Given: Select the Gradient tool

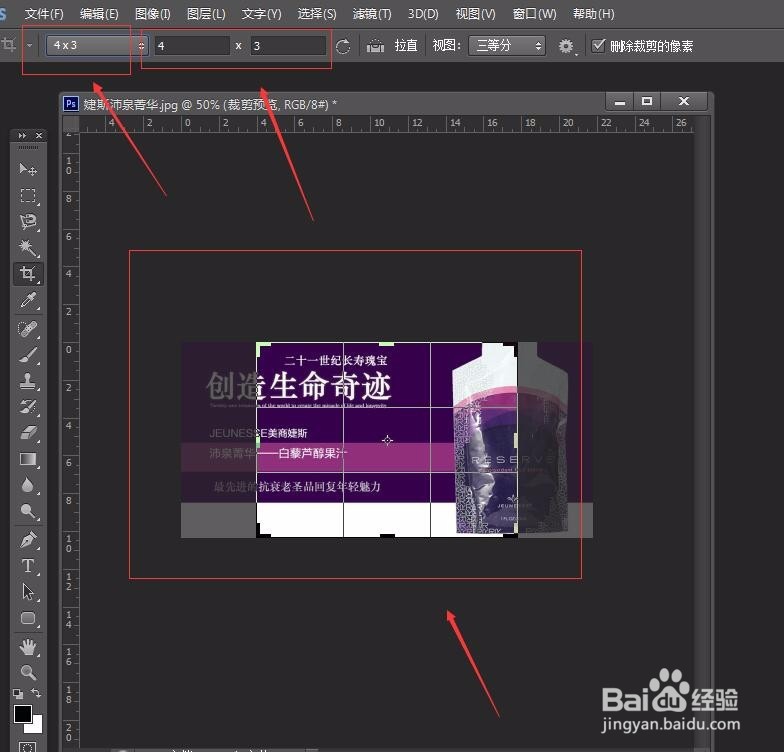Looking at the screenshot, I should [x=28, y=459].
